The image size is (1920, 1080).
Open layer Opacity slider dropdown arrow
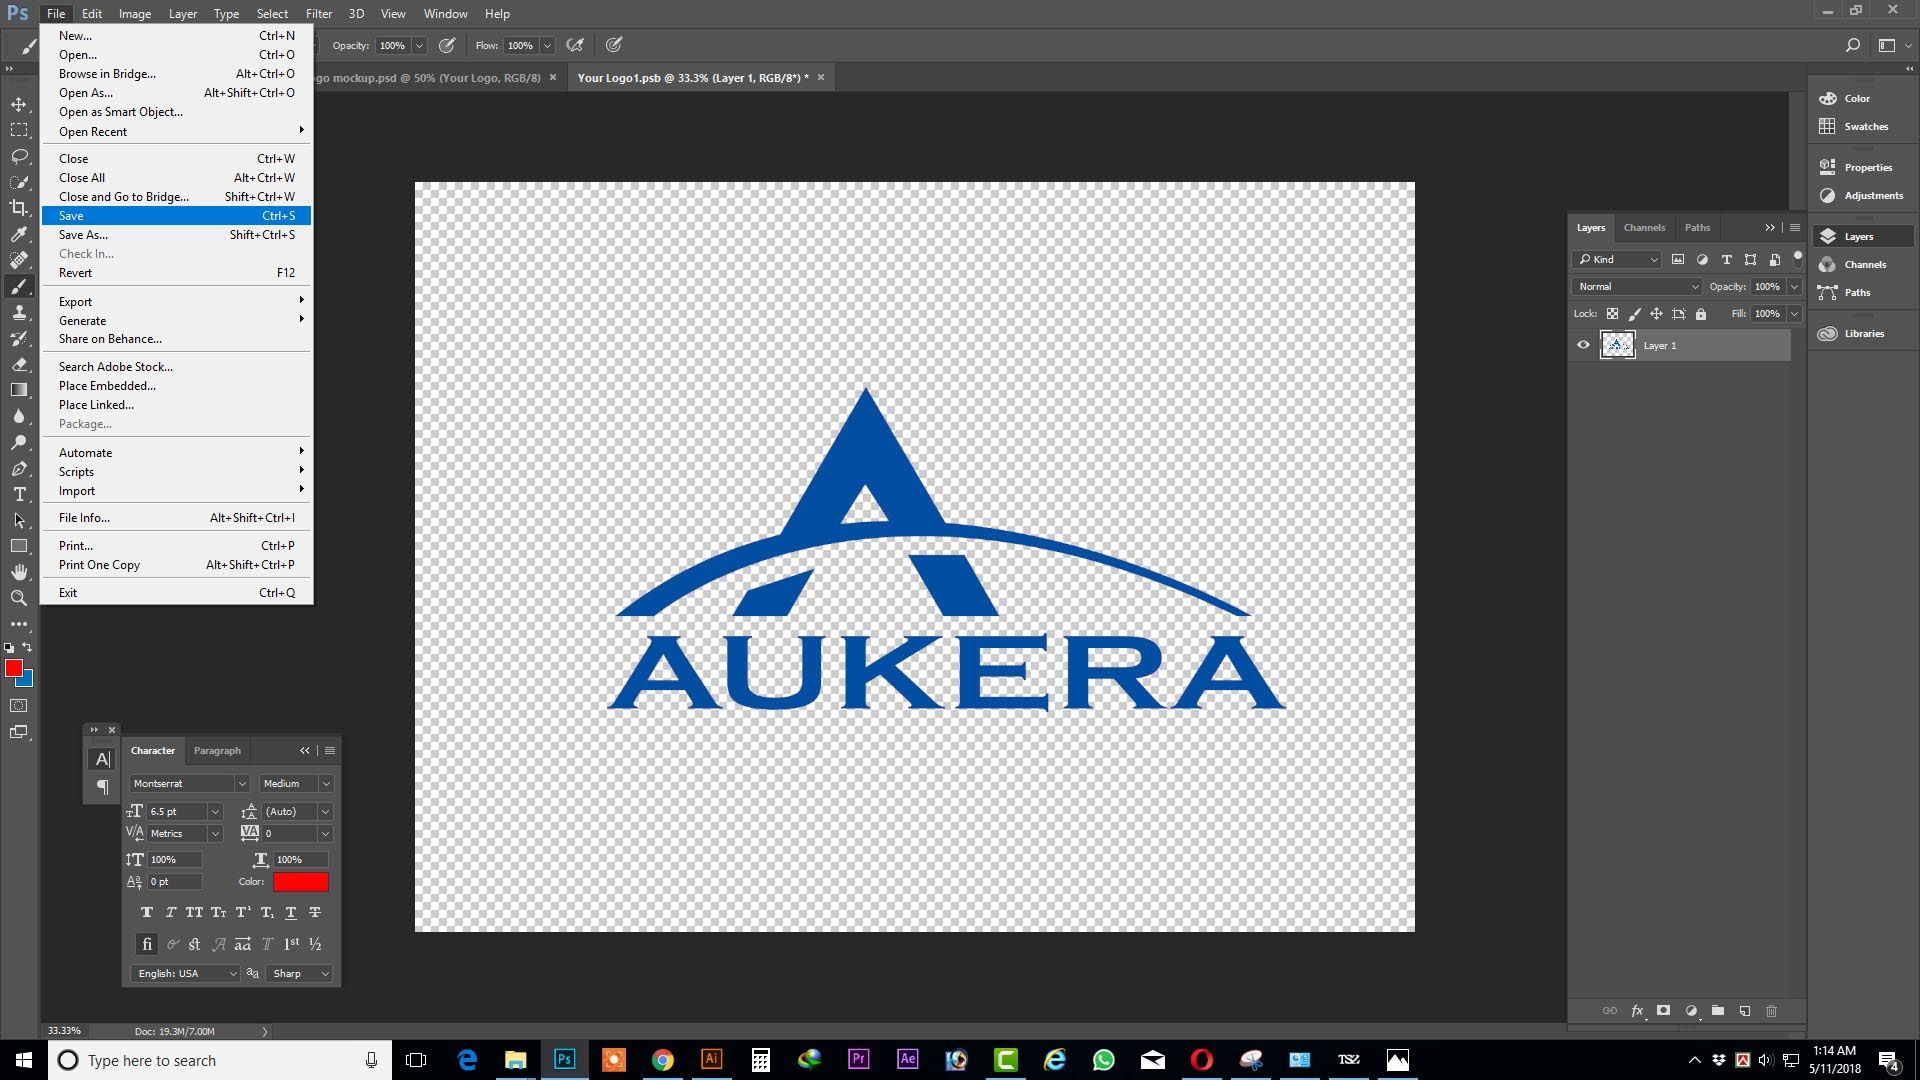click(x=1794, y=287)
